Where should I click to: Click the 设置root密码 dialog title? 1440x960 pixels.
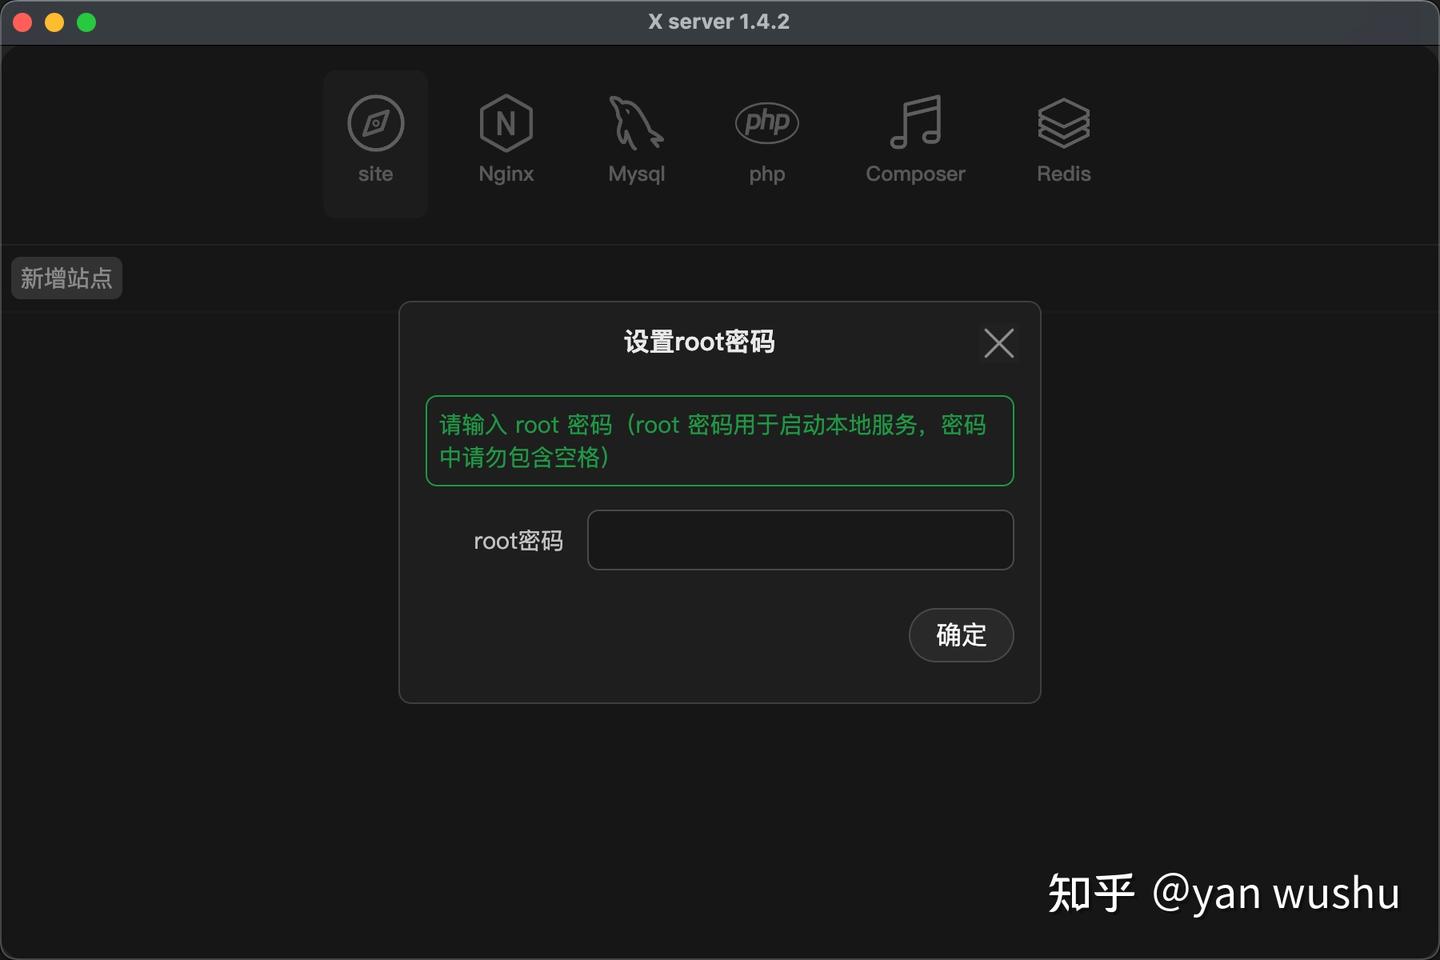pos(699,342)
